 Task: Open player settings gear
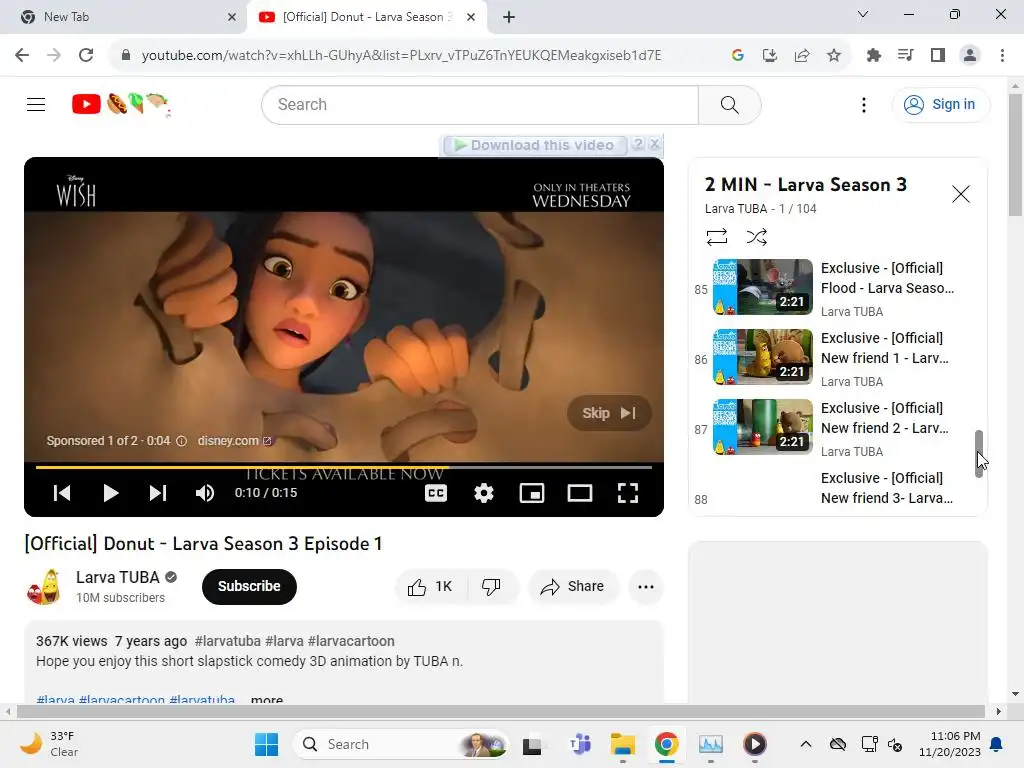(x=484, y=493)
